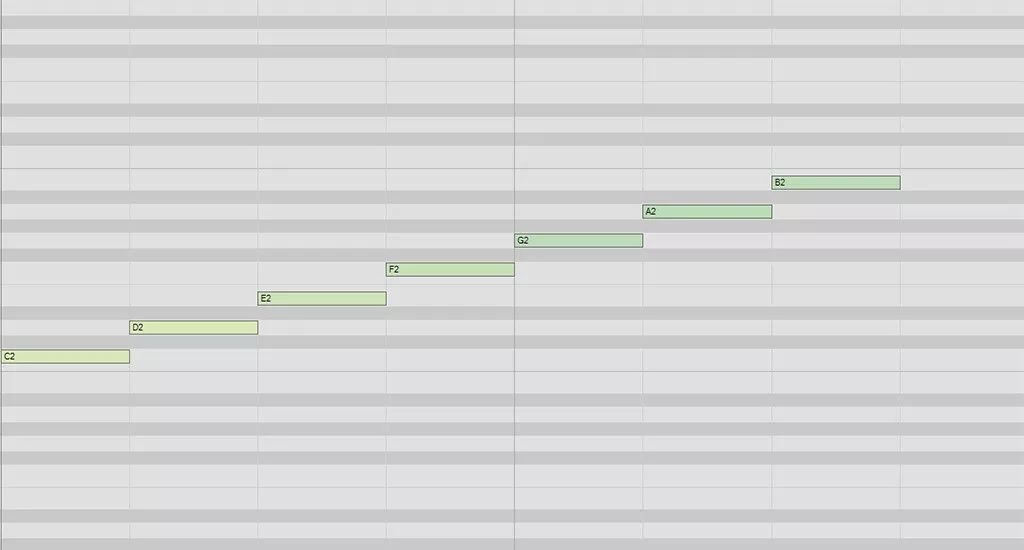The width and height of the screenshot is (1024, 550).
Task: Click the empty cell immediately right of the B2 note
Action: [x=962, y=182]
